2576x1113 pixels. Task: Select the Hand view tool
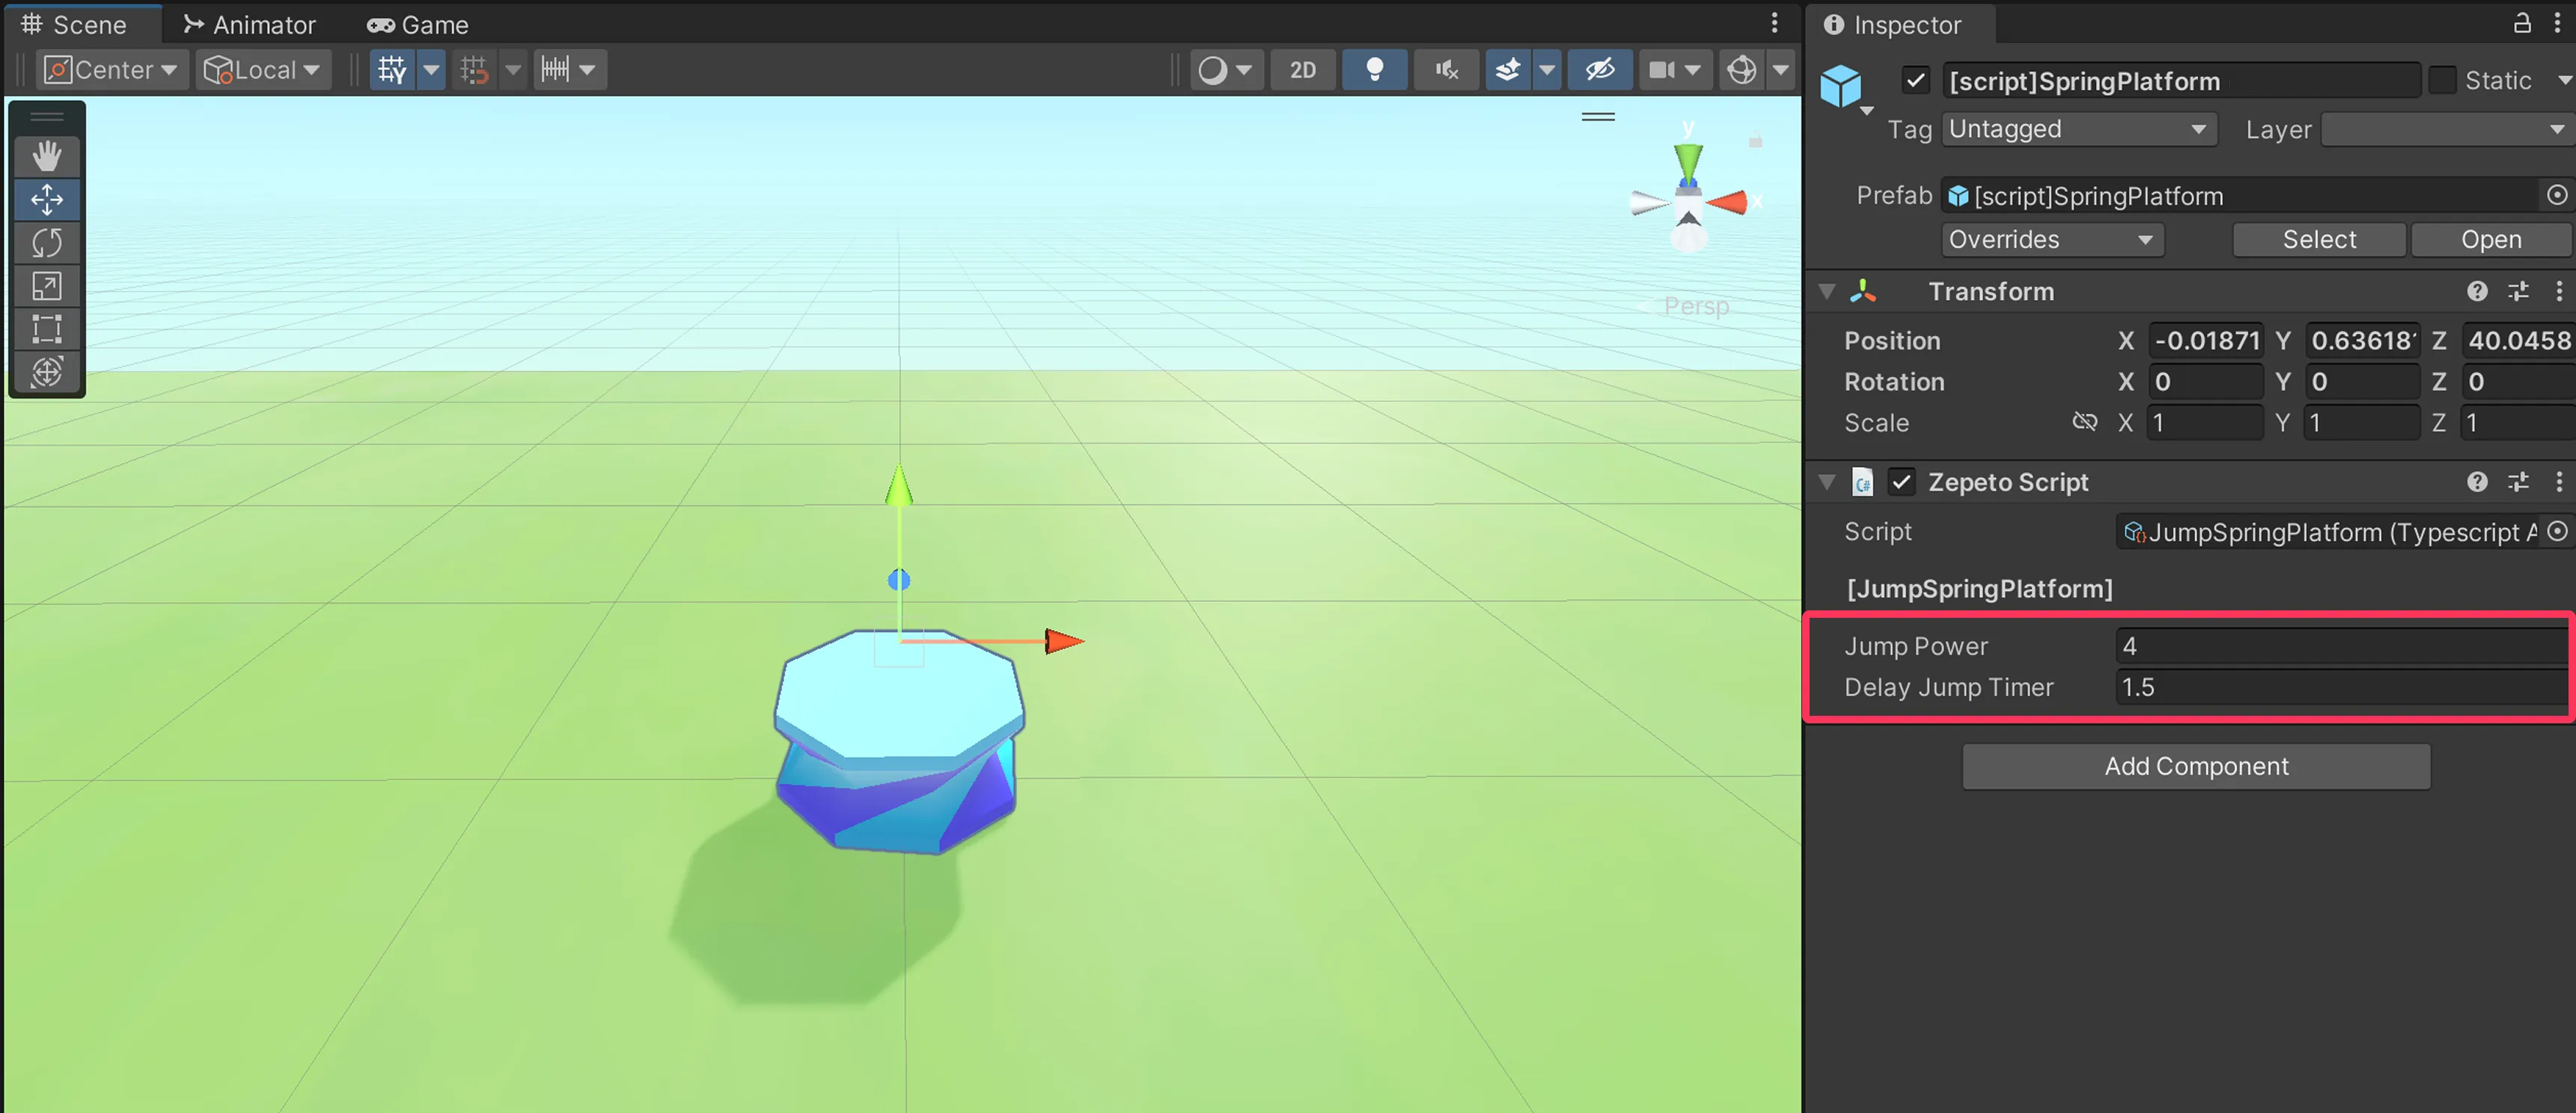(47, 155)
